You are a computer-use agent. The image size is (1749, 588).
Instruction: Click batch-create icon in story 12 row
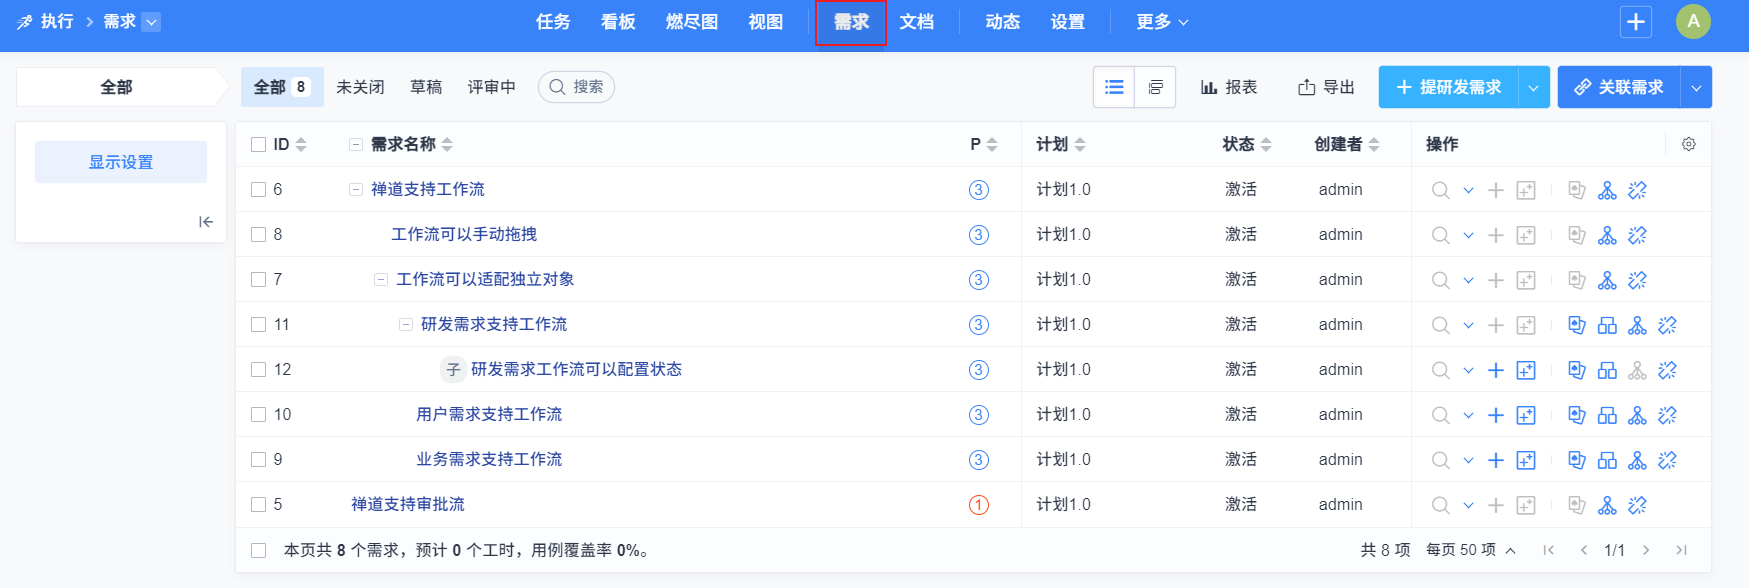click(x=1526, y=370)
